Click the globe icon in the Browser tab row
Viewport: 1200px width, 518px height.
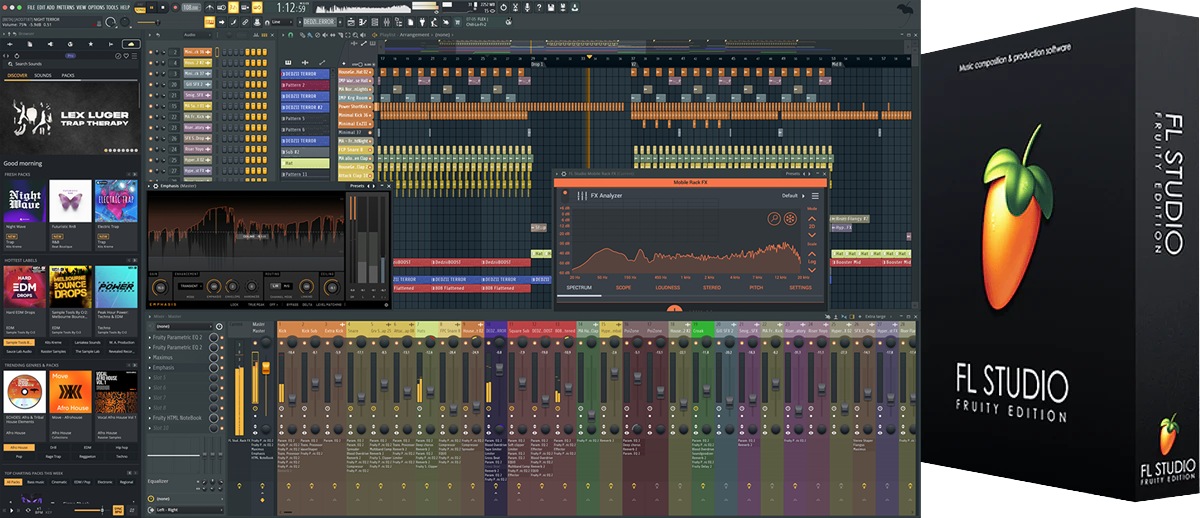70,44
